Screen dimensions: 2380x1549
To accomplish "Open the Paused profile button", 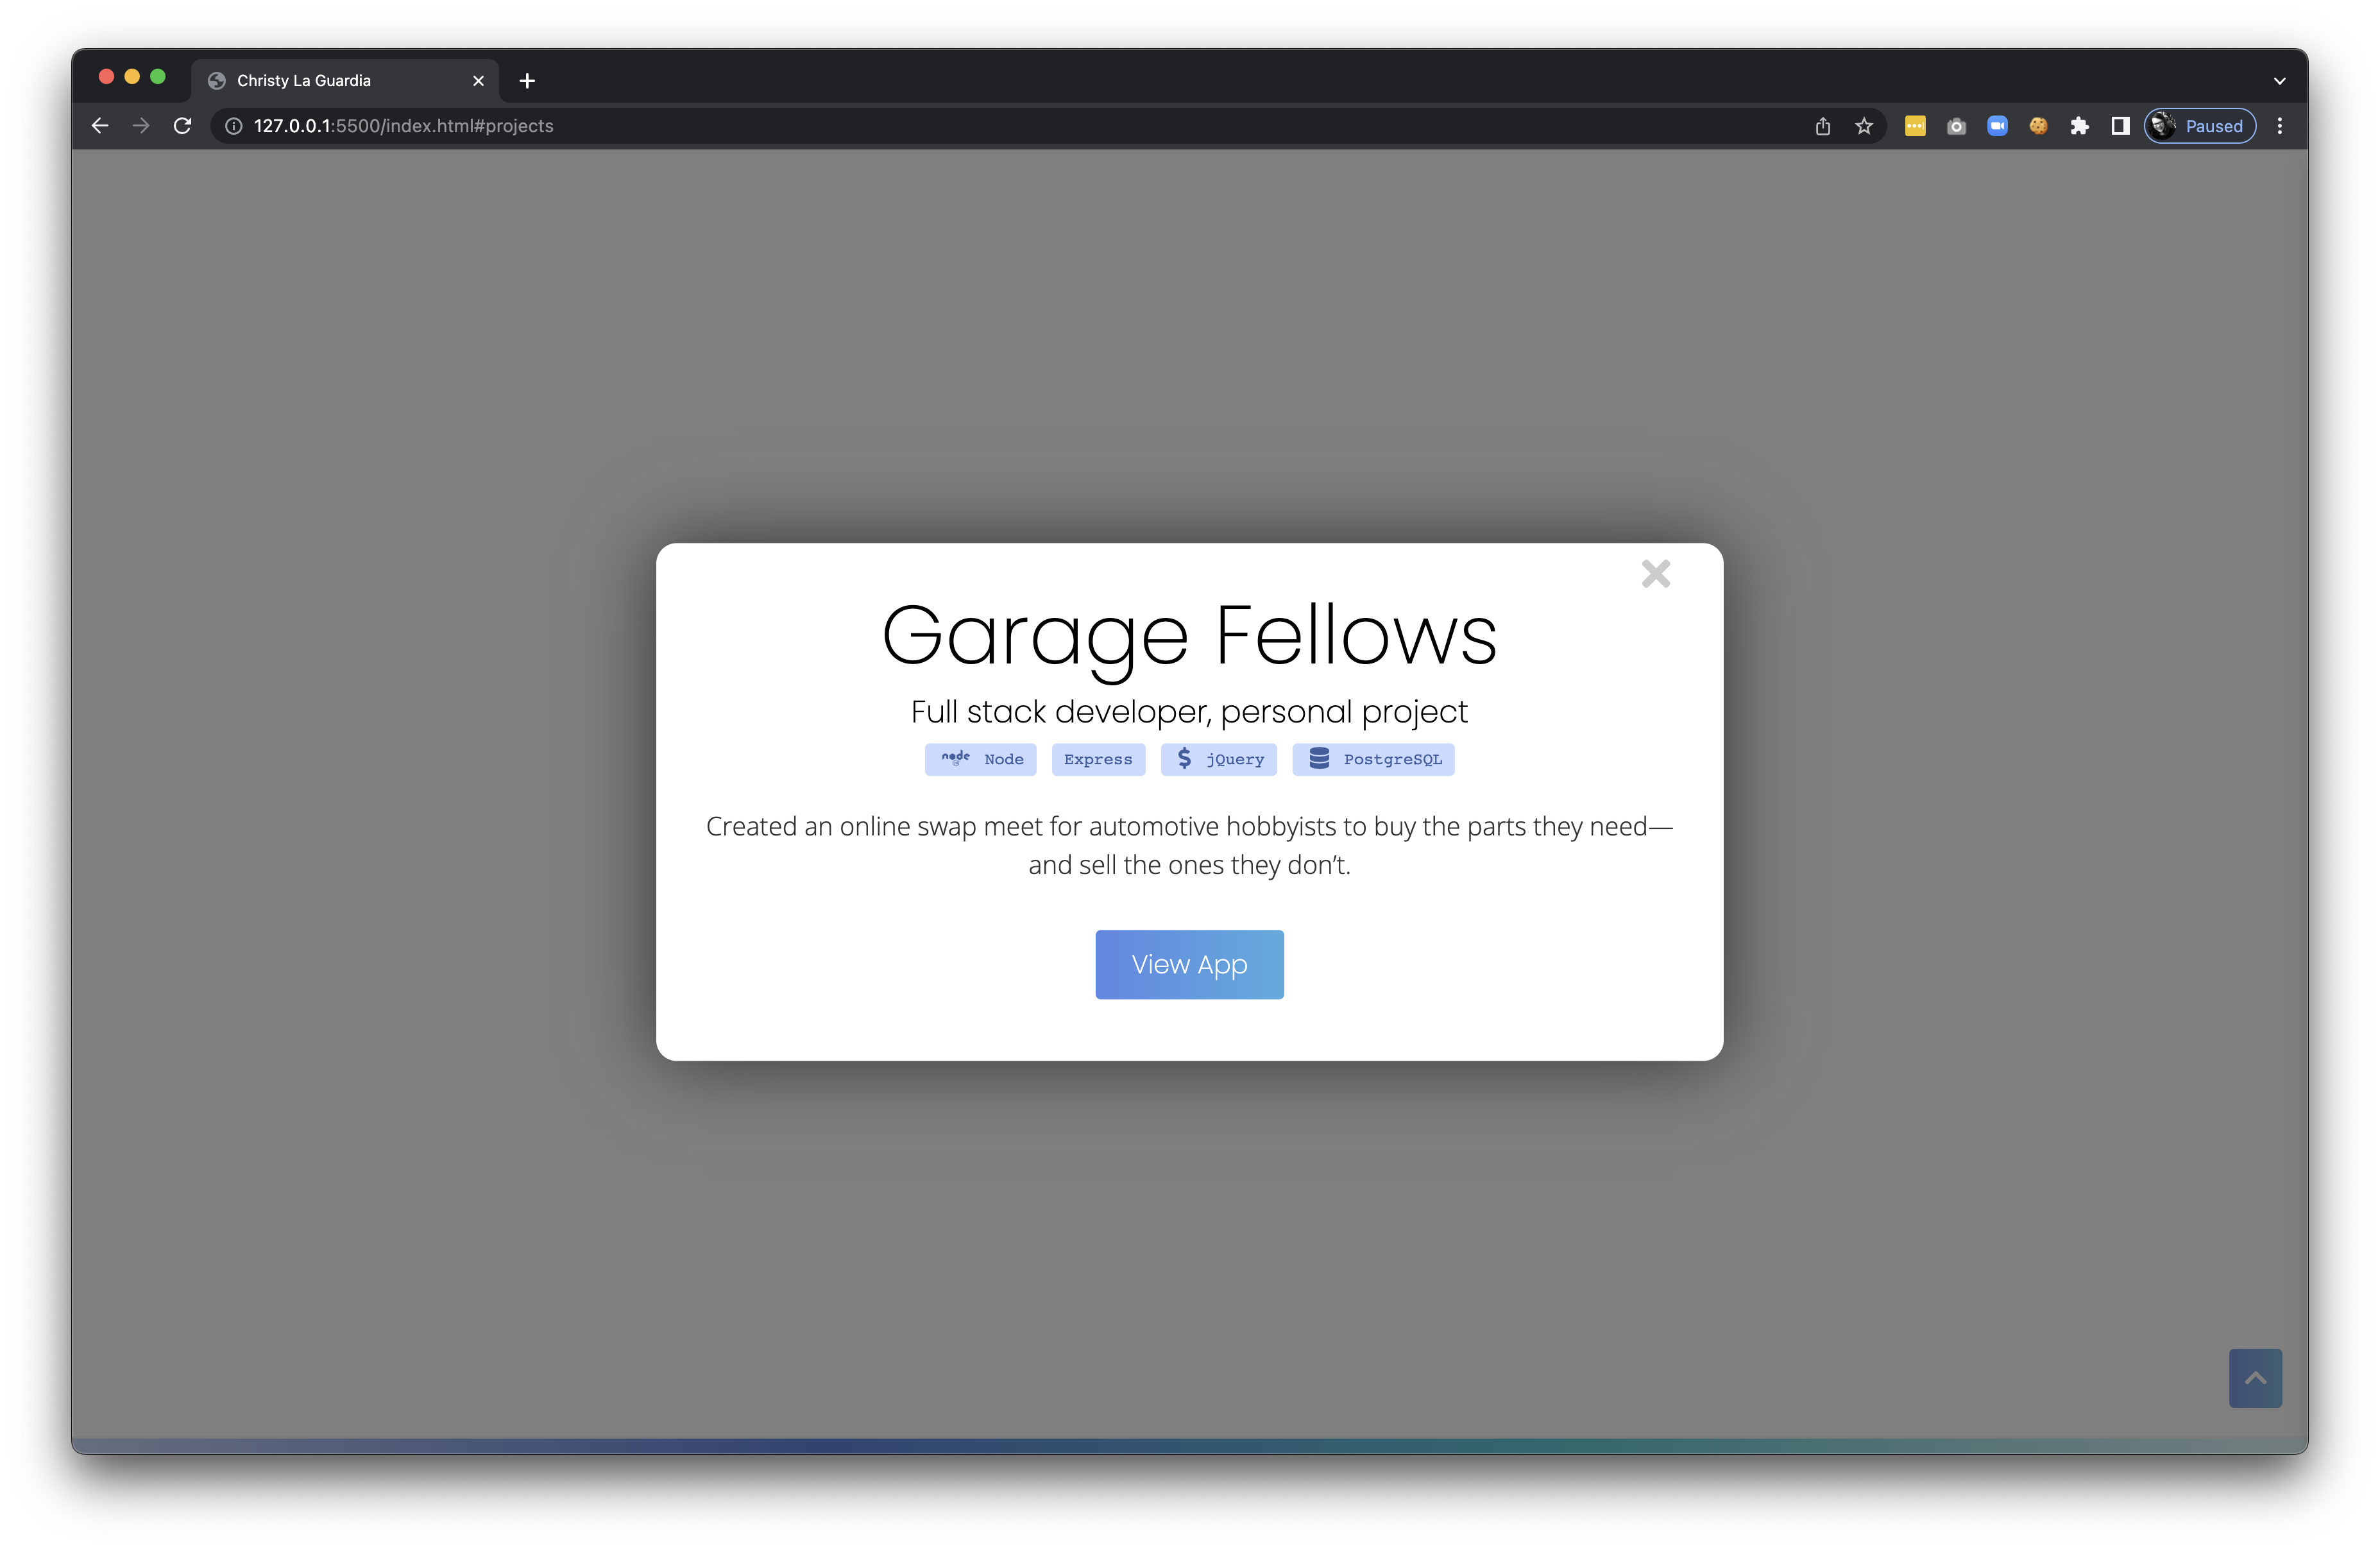I will pos(2200,126).
